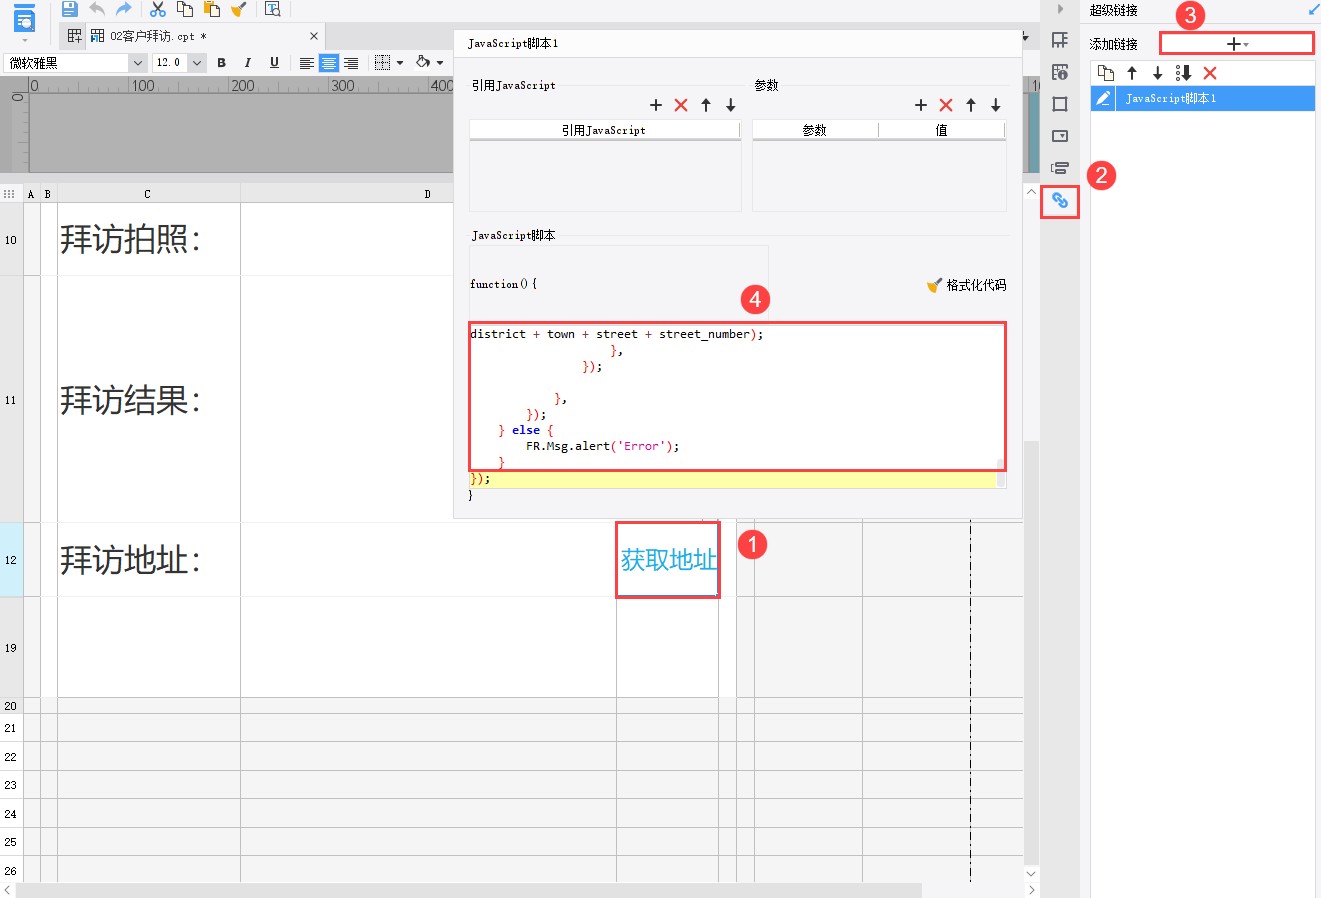Click the redo arrow icon

tap(124, 9)
